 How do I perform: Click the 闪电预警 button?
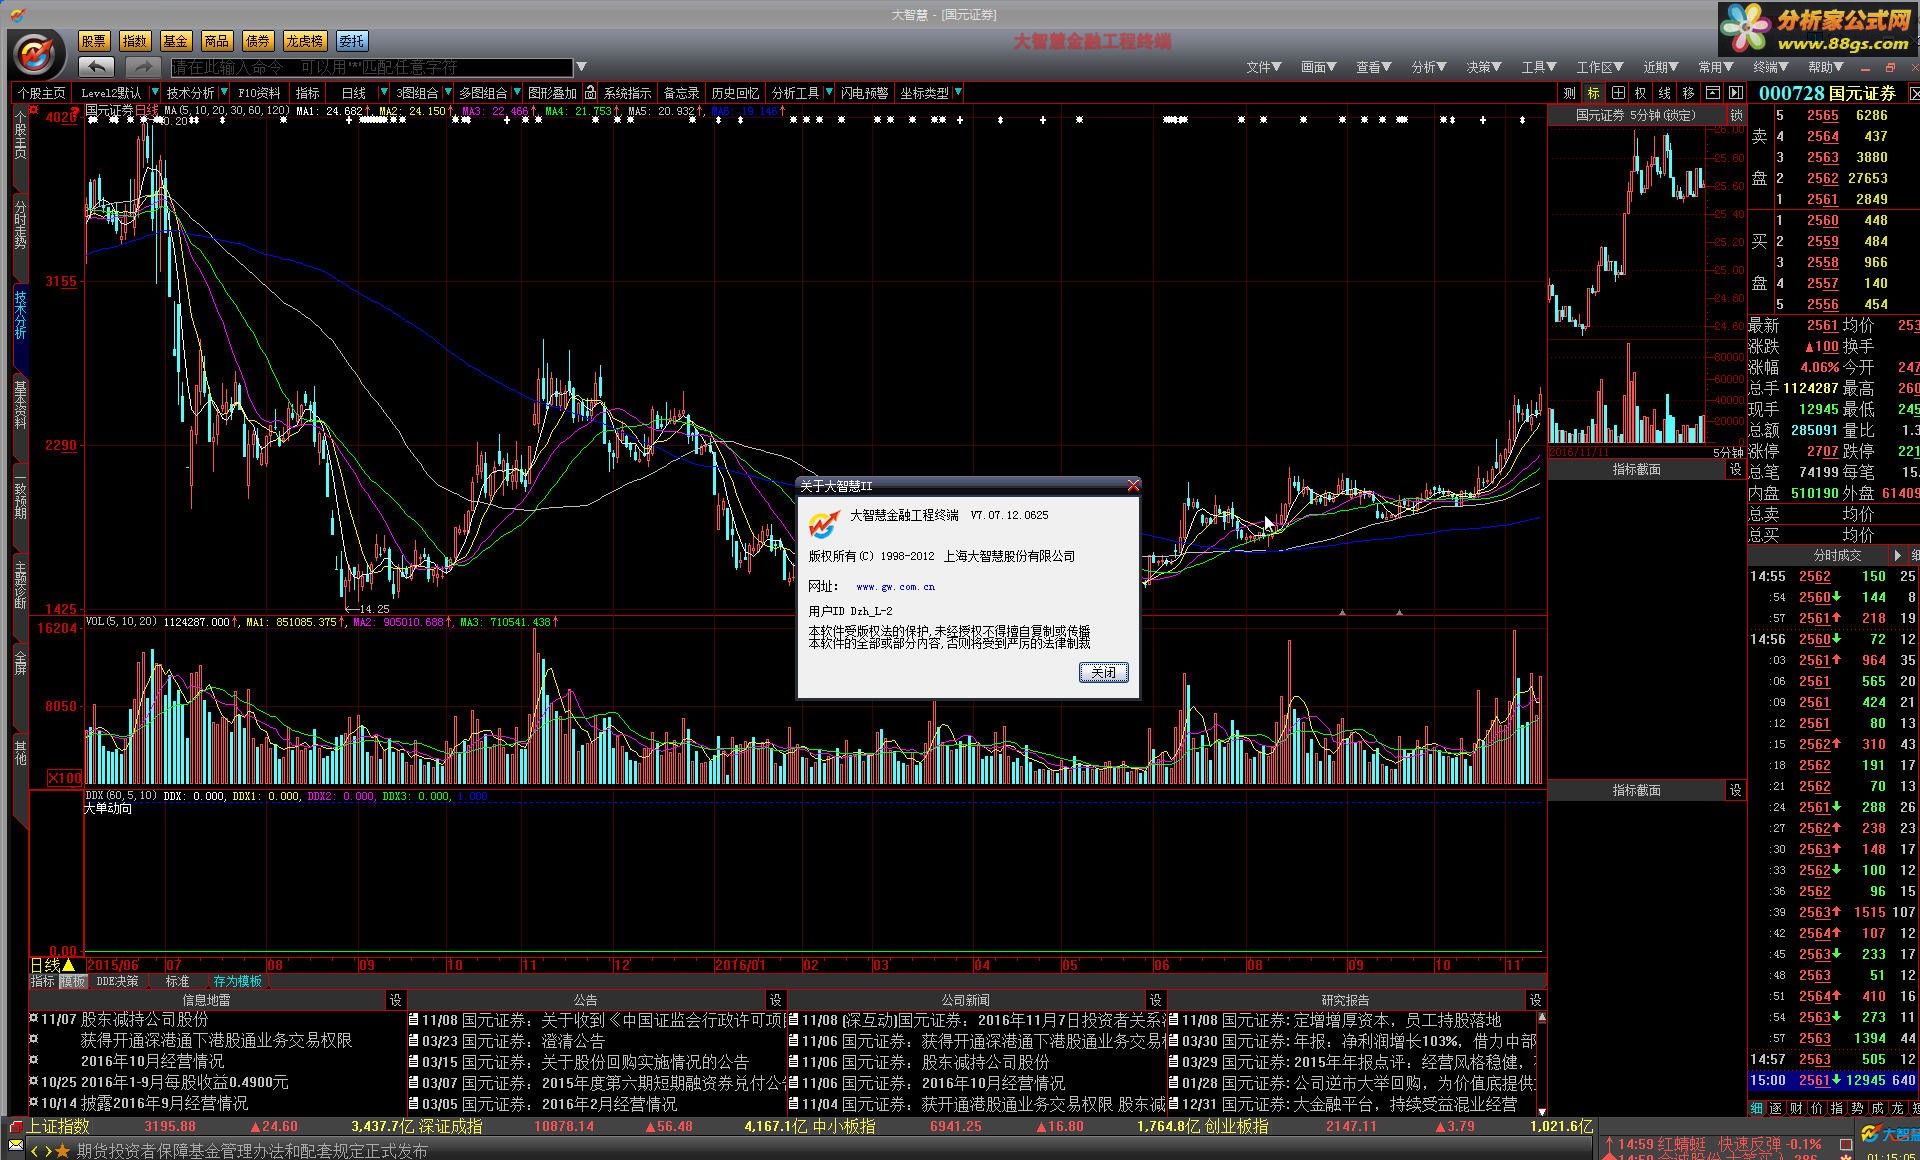[x=864, y=93]
